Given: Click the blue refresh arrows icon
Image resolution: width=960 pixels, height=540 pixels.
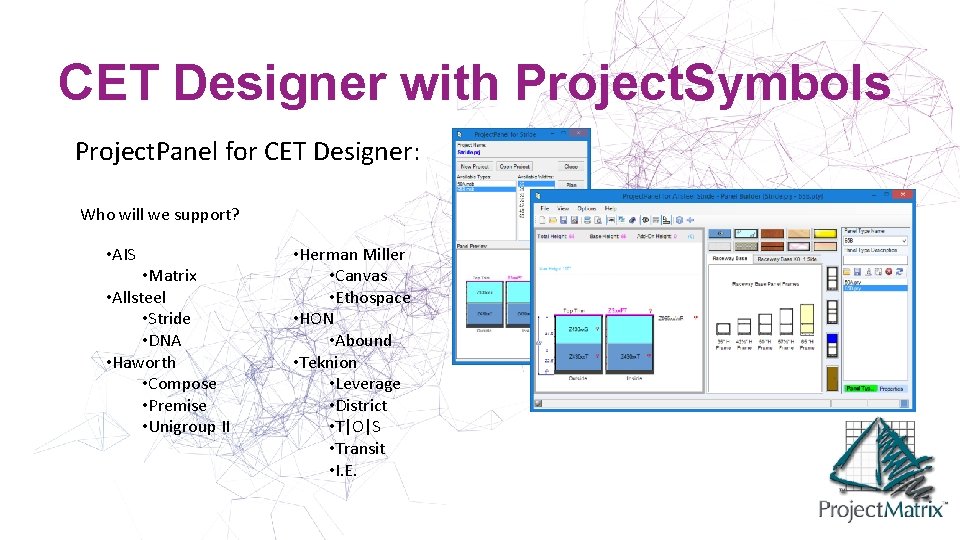Looking at the screenshot, I should (x=899, y=272).
